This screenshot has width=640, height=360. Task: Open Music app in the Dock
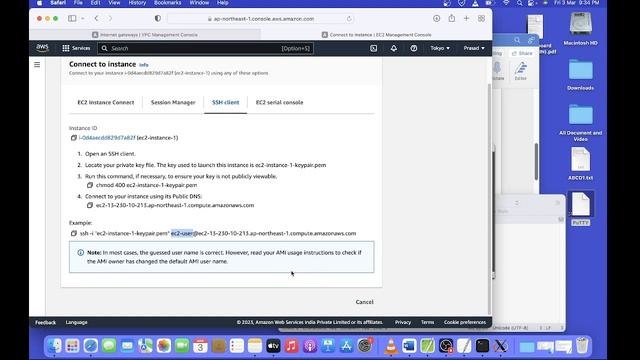click(291, 346)
